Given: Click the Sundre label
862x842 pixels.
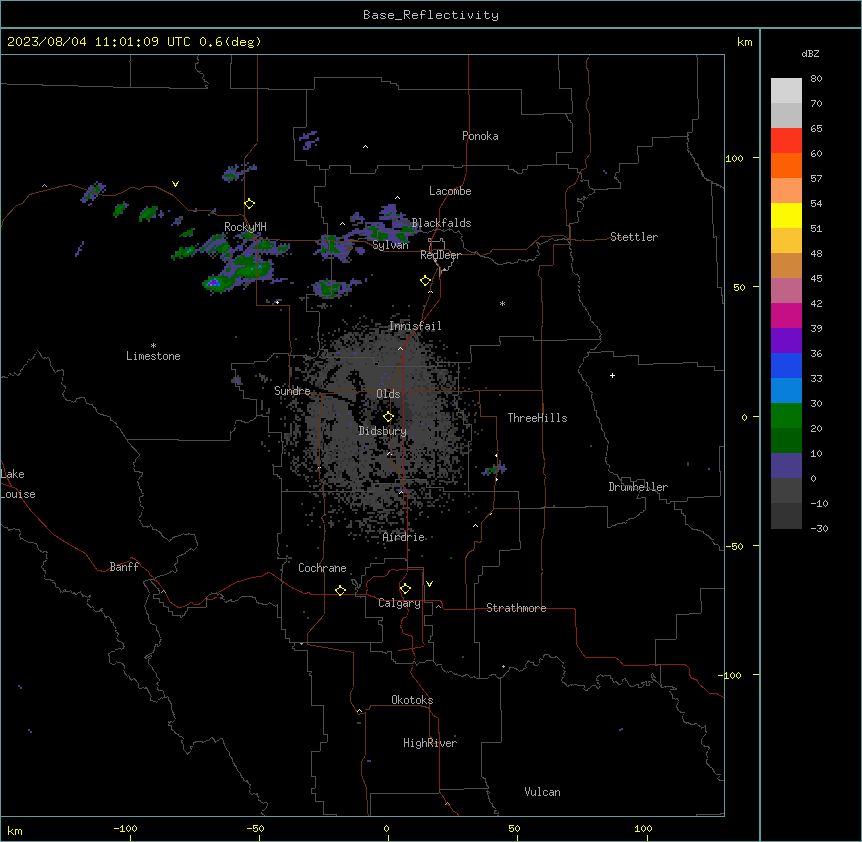Looking at the screenshot, I should coord(292,391).
